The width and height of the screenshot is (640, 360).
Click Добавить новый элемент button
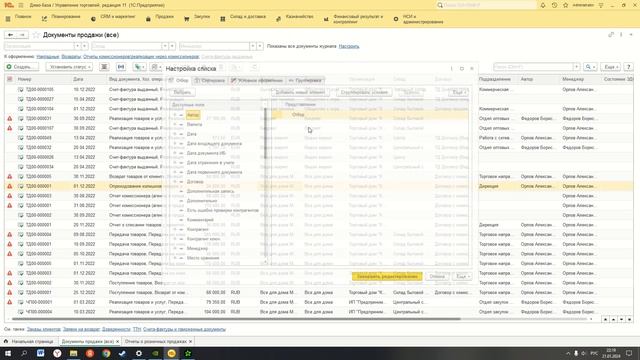click(300, 92)
